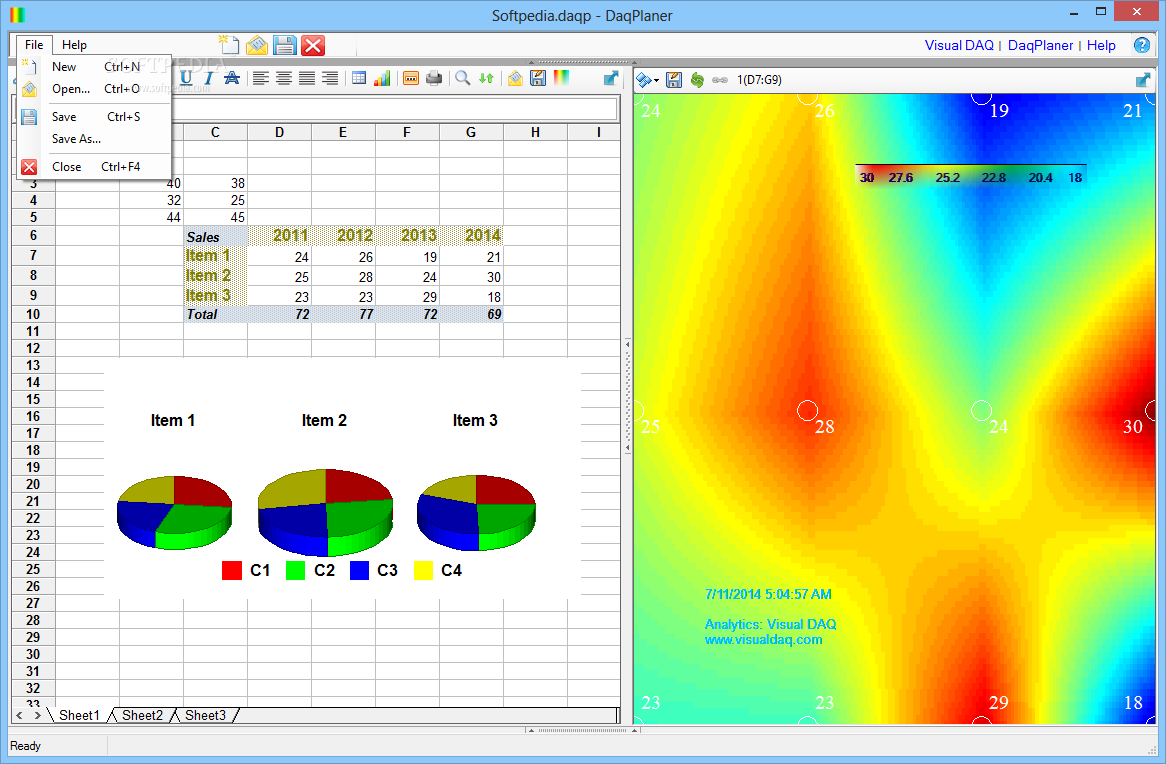This screenshot has width=1166, height=764.
Task: Click the New document icon in top toolbar
Action: 228,45
